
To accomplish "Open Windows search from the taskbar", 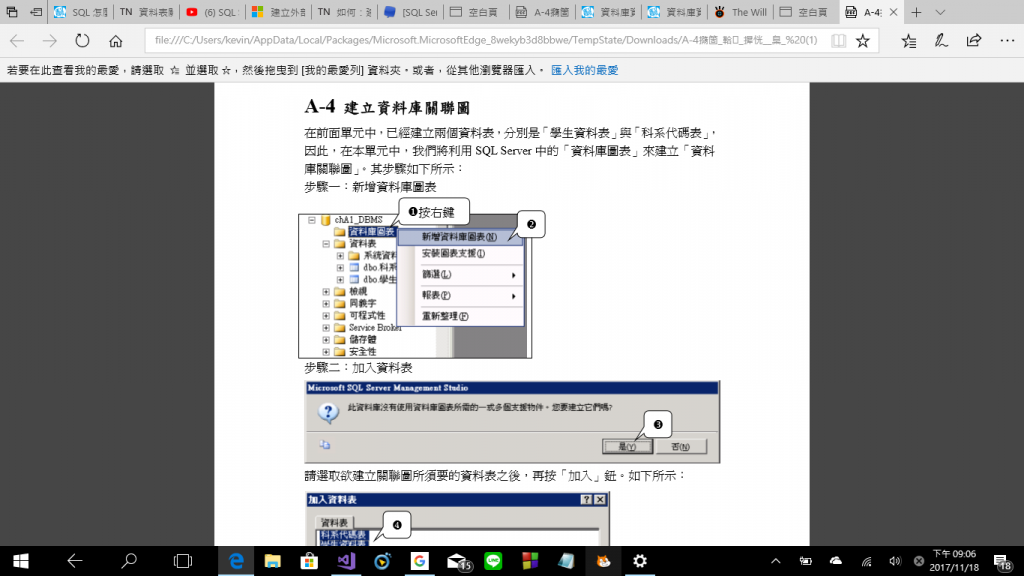I will click(129, 561).
